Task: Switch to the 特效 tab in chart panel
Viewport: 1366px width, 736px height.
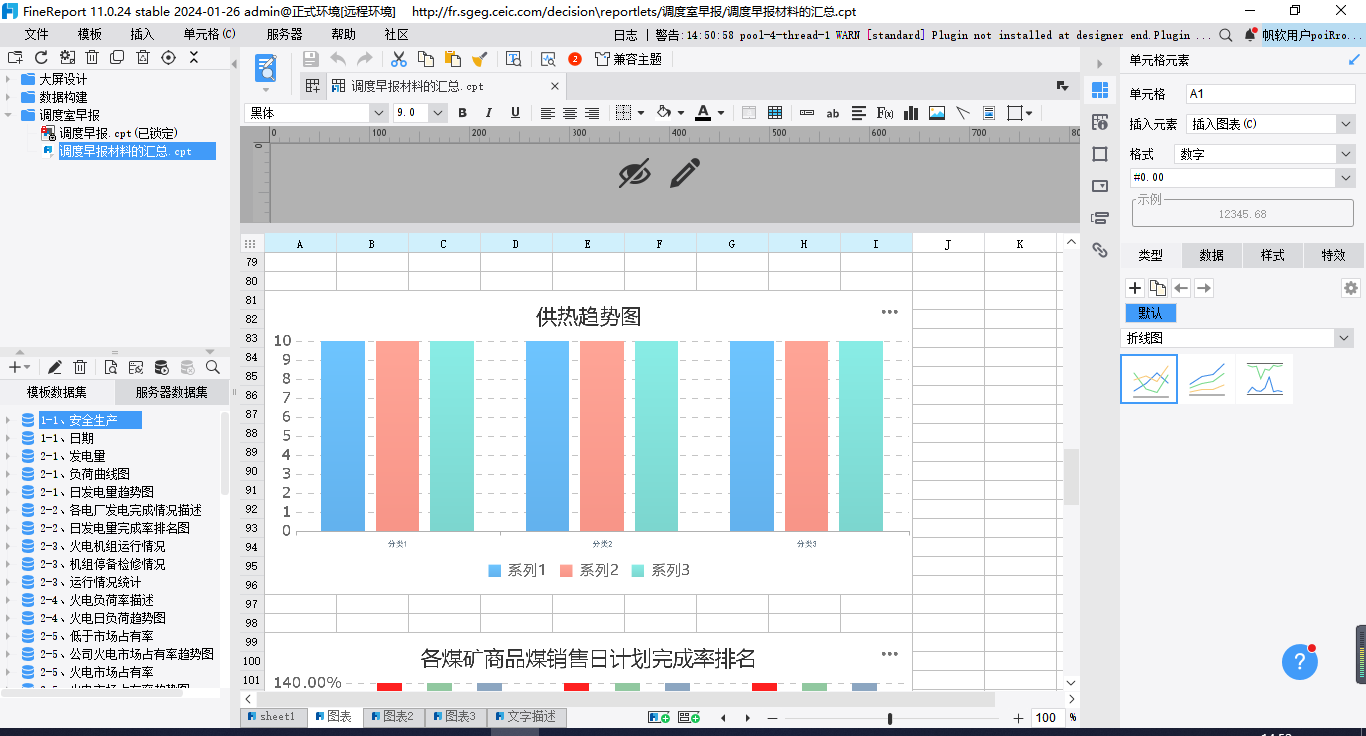Action: (x=1334, y=255)
